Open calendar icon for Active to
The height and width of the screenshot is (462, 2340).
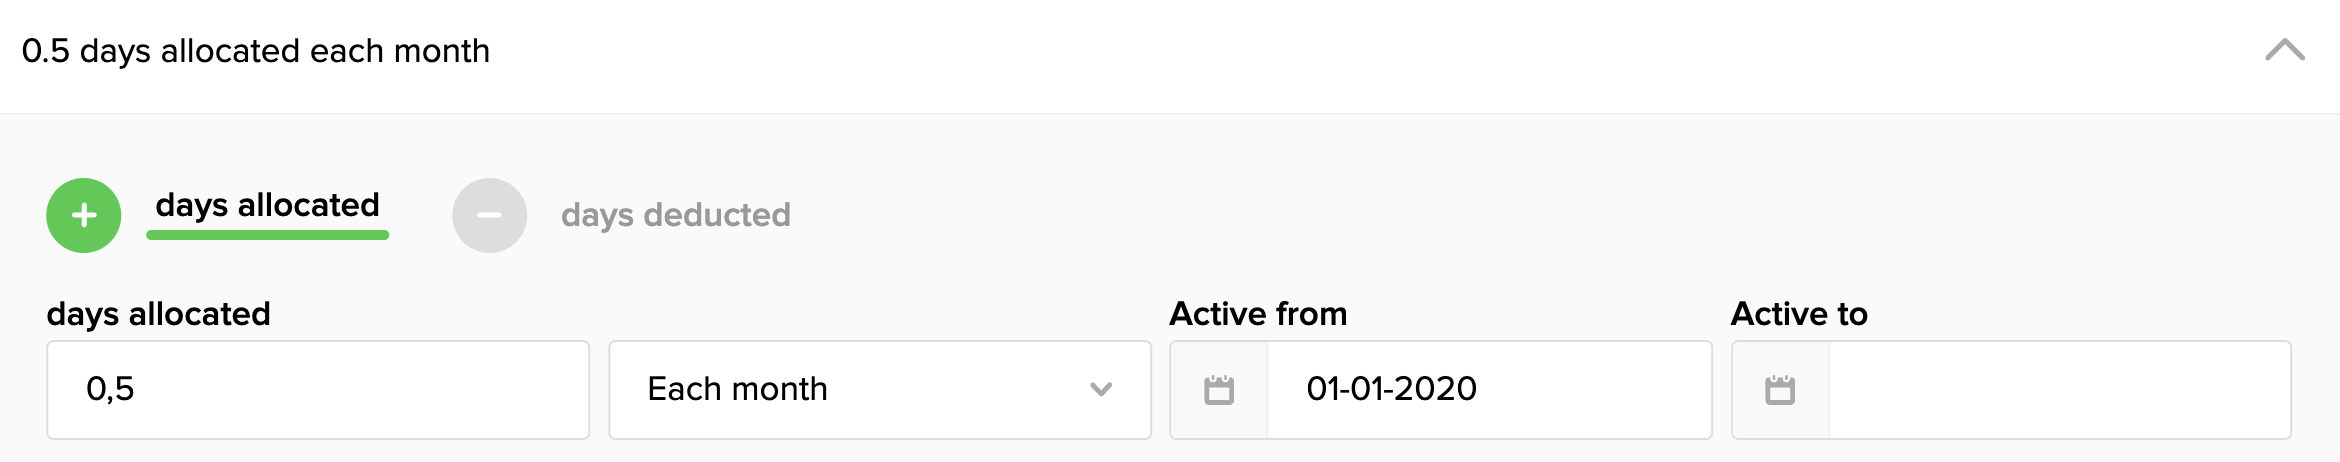pos(1780,389)
